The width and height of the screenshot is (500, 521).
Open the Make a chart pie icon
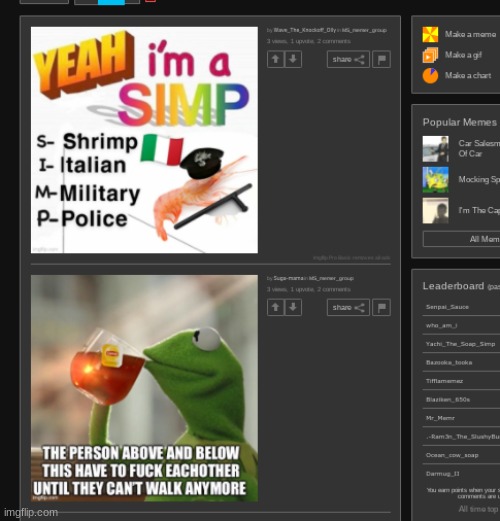[430, 76]
